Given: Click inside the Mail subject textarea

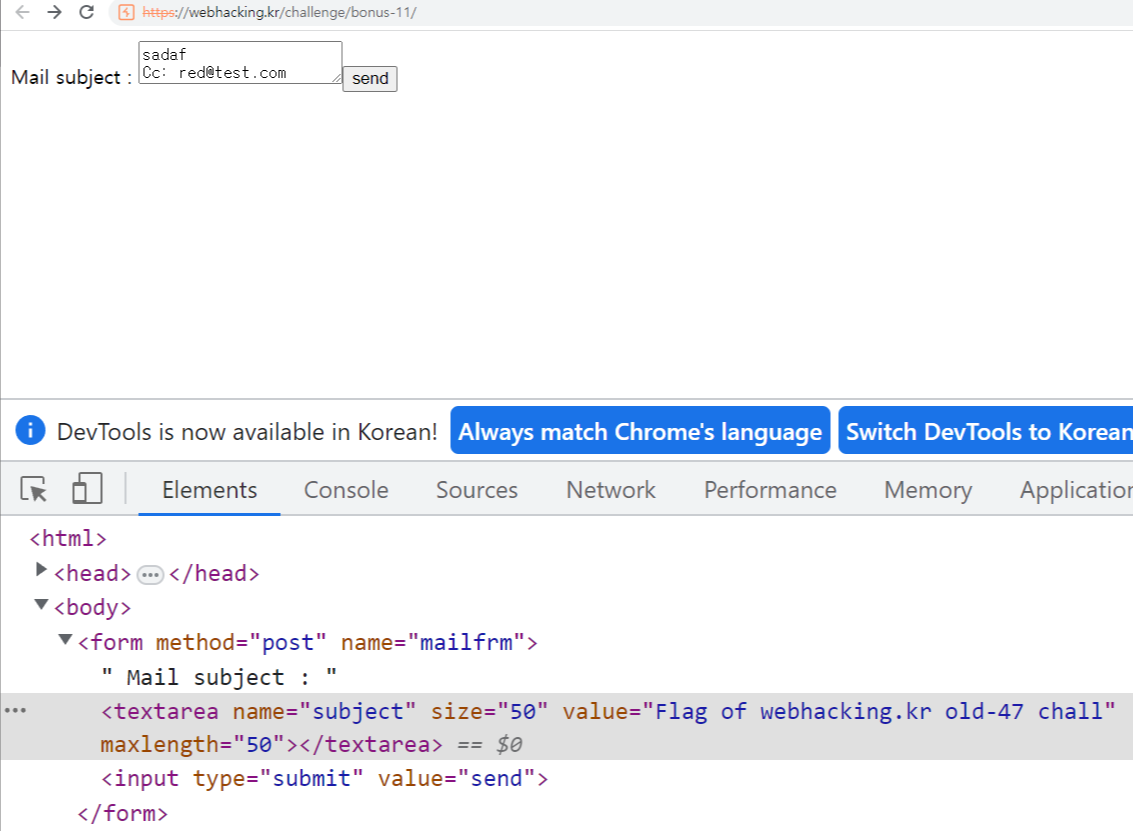Looking at the screenshot, I should tap(240, 62).
